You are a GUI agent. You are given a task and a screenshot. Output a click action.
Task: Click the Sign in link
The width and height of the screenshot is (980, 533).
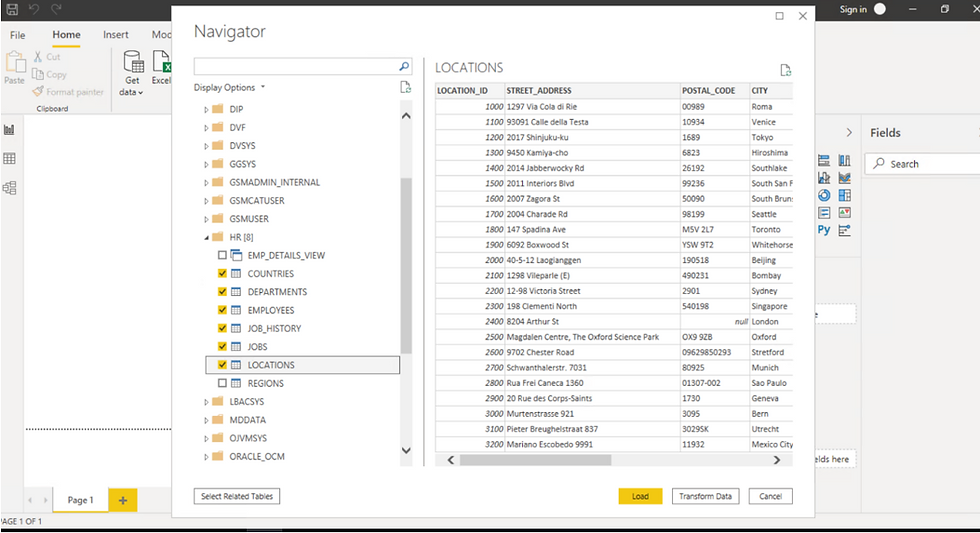click(853, 9)
